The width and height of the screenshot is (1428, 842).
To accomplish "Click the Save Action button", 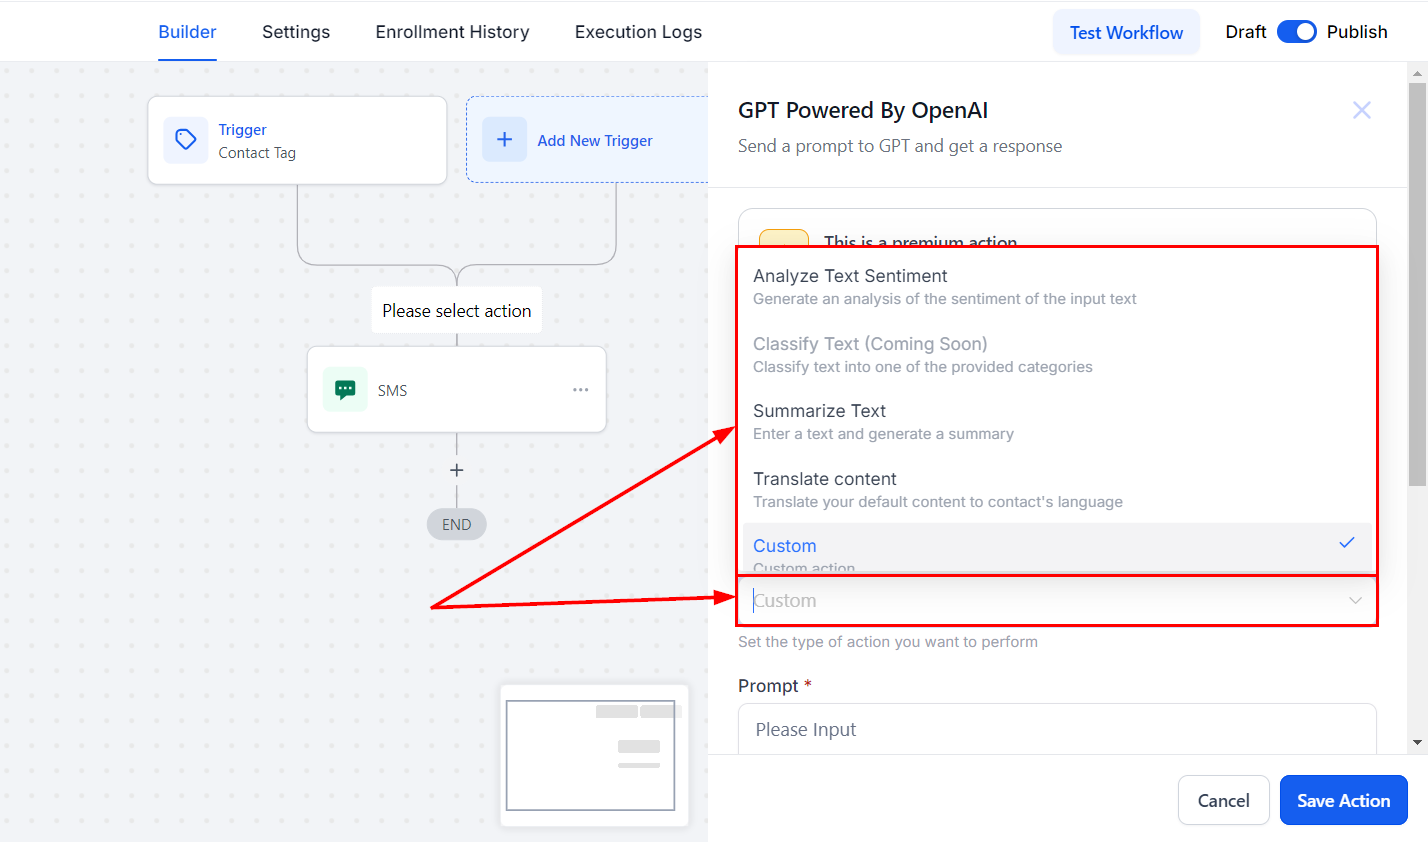I will pyautogui.click(x=1343, y=800).
